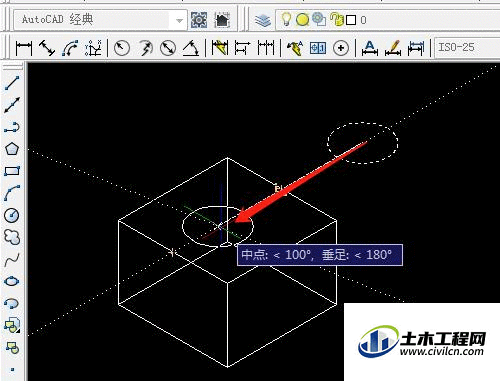The width and height of the screenshot is (500, 381).
Task: Open the layer 0 dropdown list
Action: point(388,20)
